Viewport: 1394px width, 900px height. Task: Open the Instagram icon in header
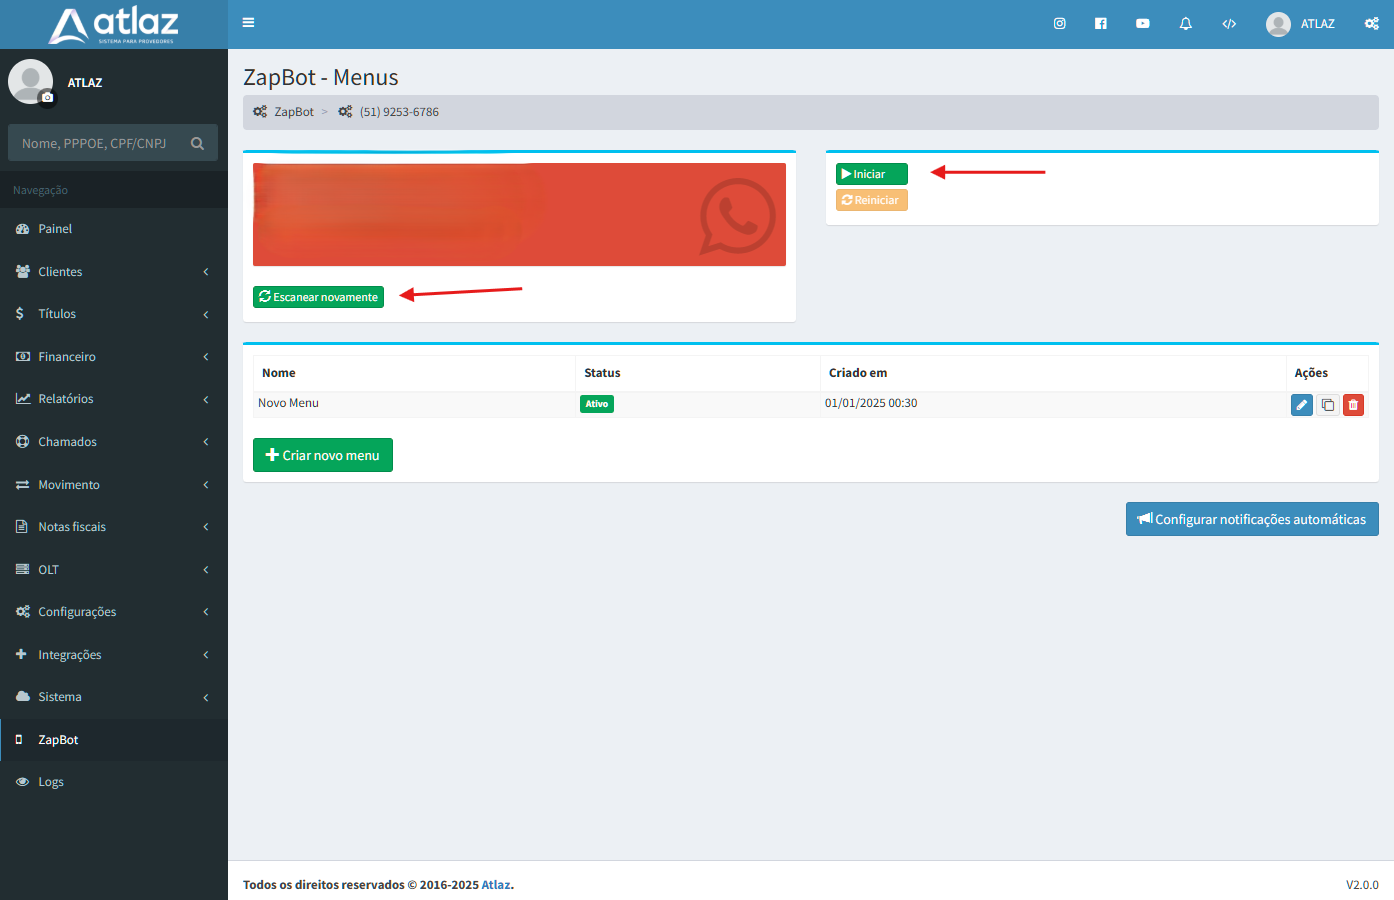[x=1059, y=24]
